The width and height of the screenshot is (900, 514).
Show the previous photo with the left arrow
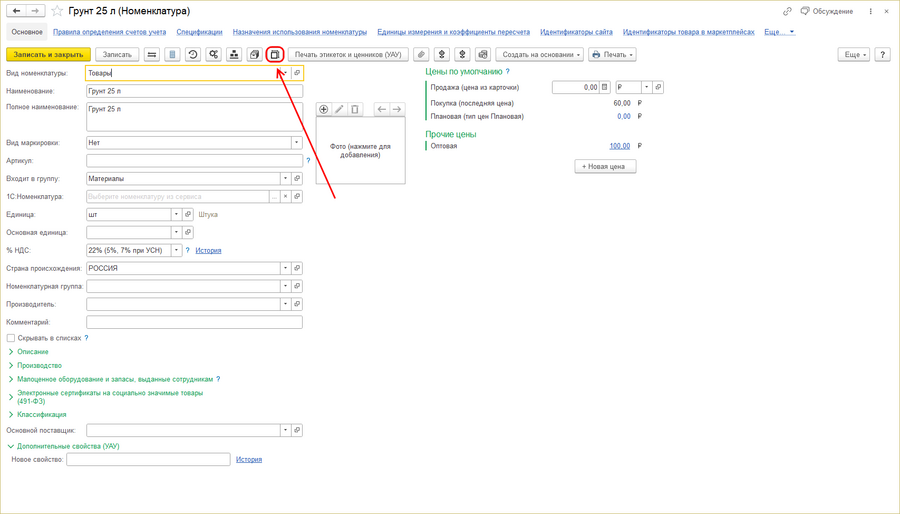[382, 109]
